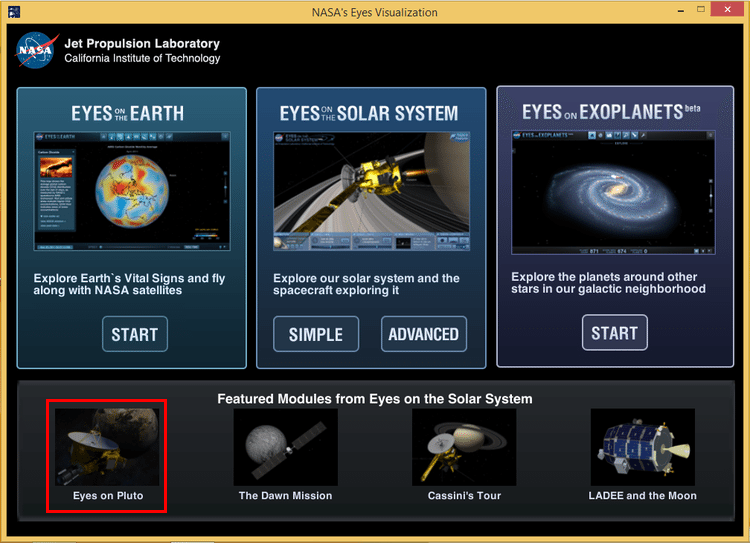Screen dimensions: 750x543
Task: Start the Eyes on the Earth app
Action: point(135,334)
